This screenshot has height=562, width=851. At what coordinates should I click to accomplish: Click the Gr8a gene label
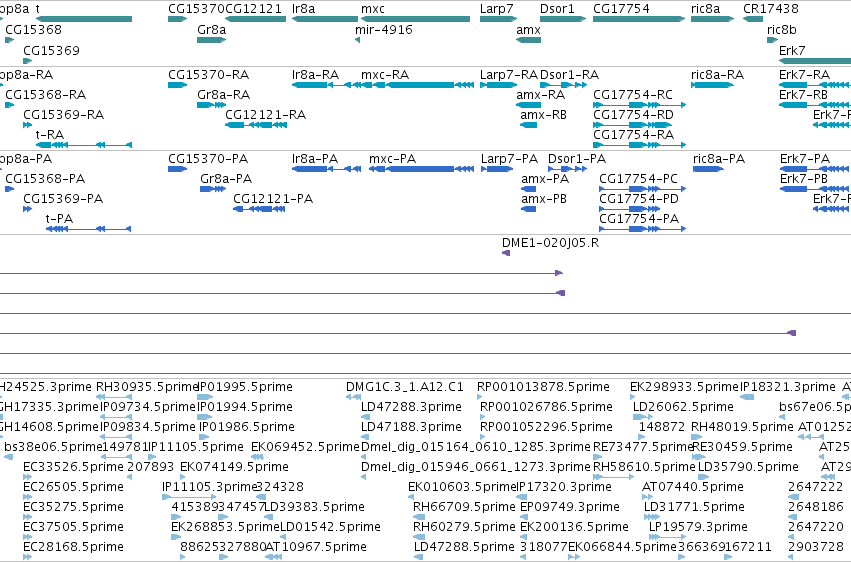(212, 29)
